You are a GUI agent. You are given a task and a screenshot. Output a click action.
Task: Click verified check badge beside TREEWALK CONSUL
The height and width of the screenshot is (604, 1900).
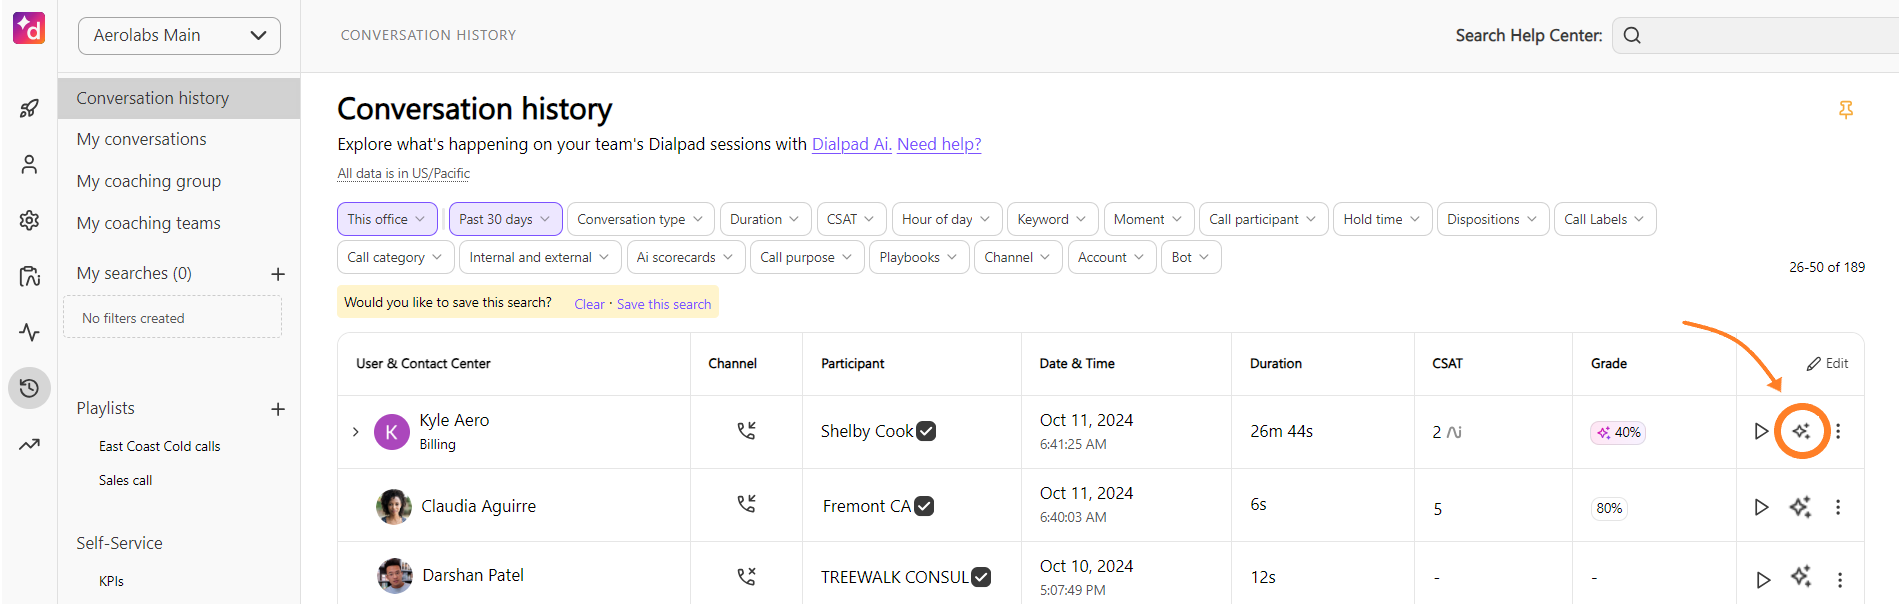click(x=981, y=577)
